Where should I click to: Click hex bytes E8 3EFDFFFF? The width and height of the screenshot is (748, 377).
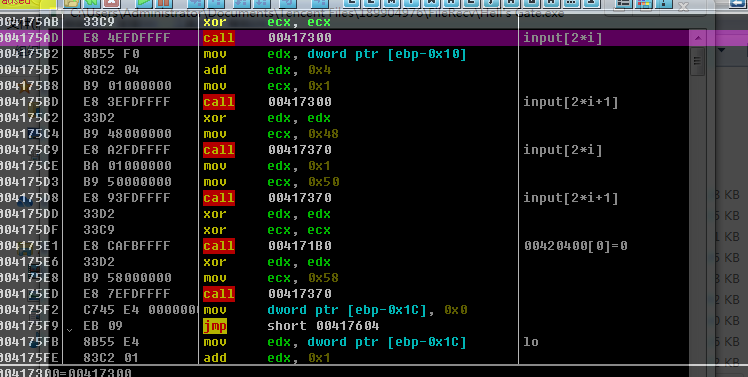click(x=127, y=102)
